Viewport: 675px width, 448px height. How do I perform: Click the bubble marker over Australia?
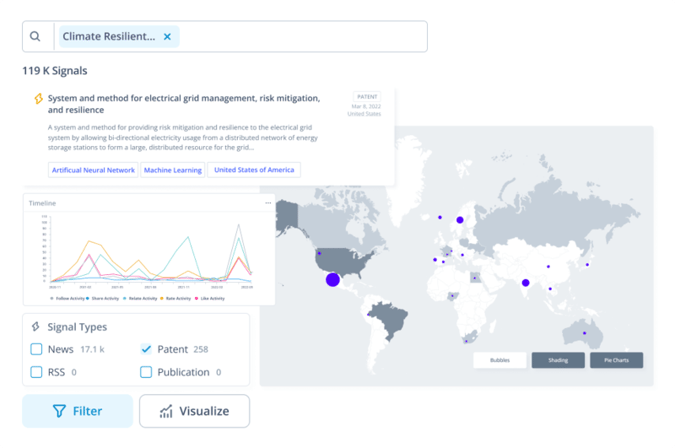point(585,333)
